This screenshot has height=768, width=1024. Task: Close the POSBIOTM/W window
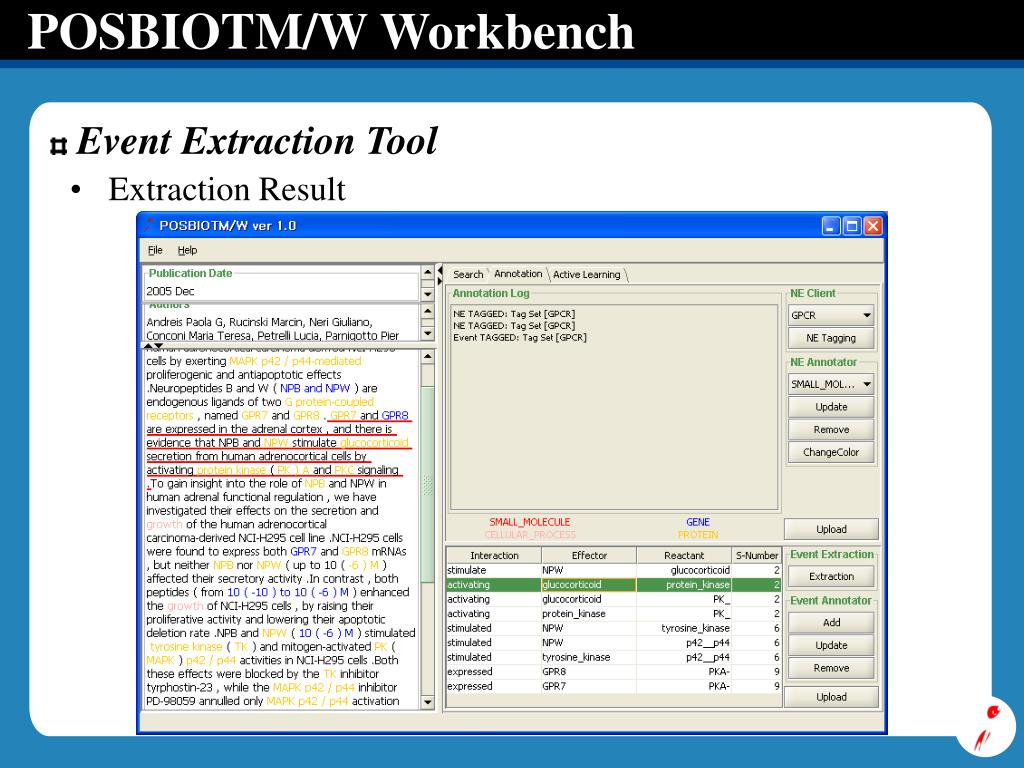[872, 226]
